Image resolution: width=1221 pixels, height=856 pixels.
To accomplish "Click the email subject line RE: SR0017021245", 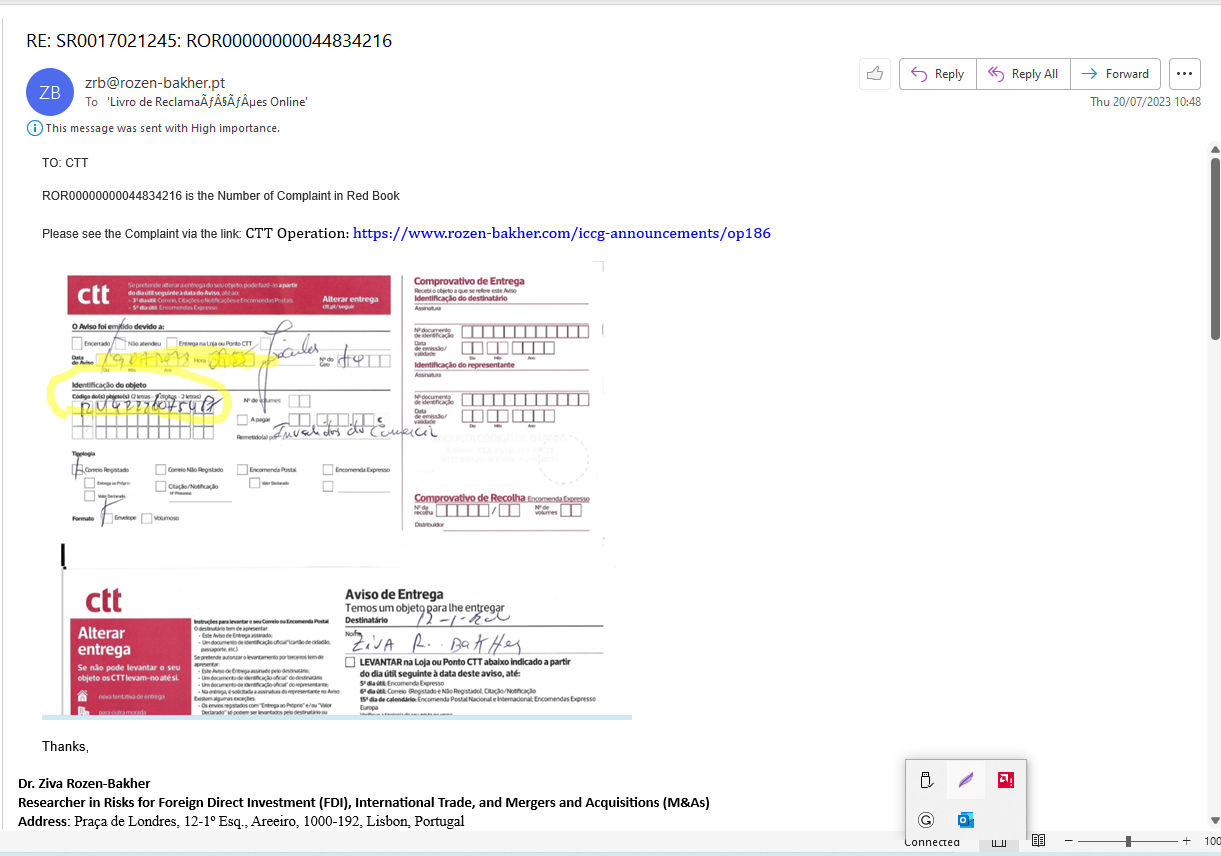I will tap(209, 41).
